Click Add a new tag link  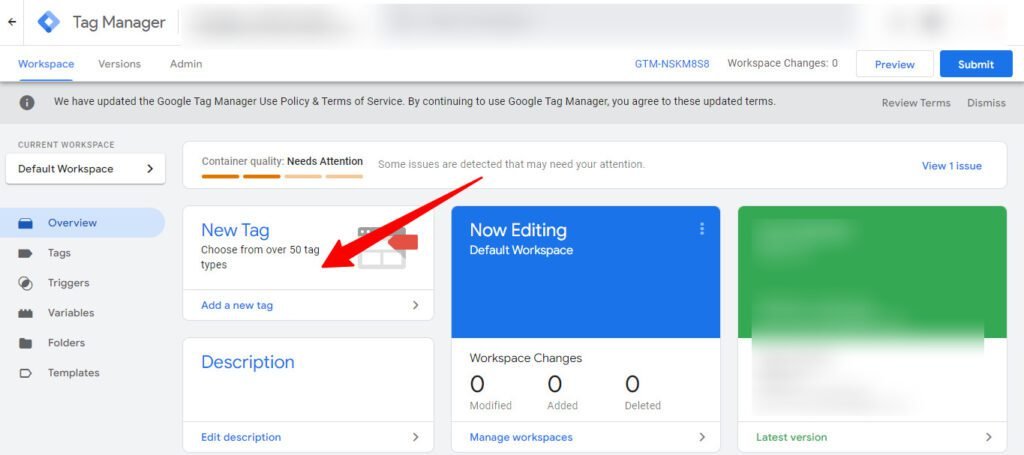[237, 306]
